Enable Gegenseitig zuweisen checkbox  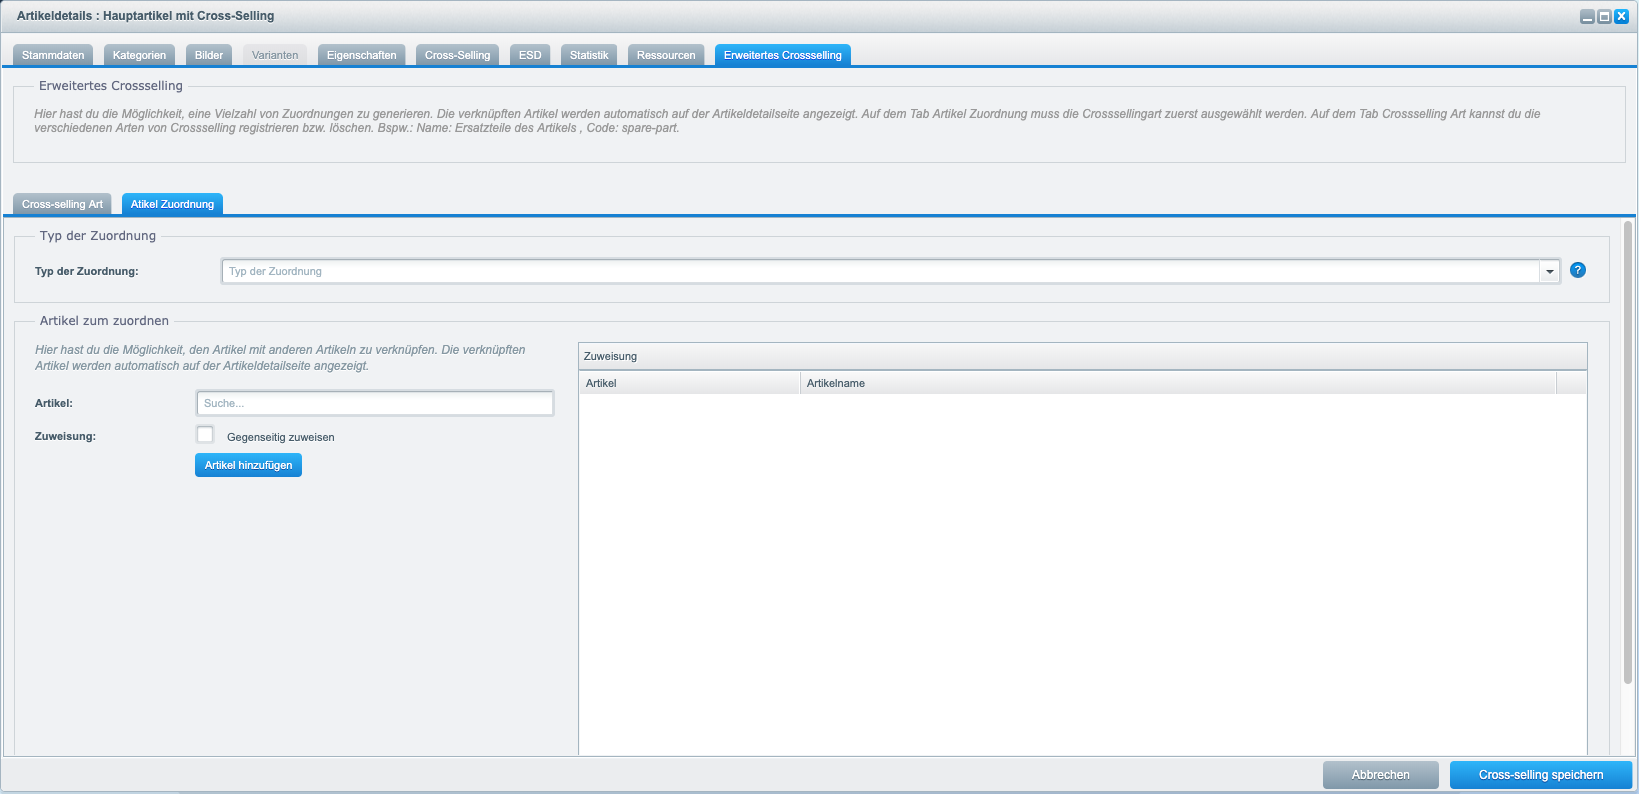tap(205, 434)
